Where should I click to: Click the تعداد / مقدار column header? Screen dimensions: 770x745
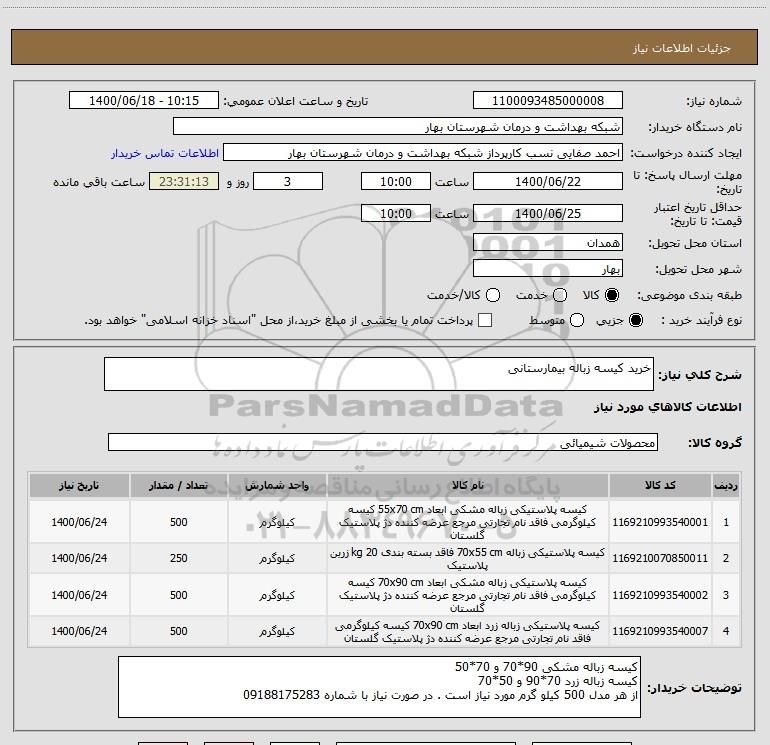point(179,485)
